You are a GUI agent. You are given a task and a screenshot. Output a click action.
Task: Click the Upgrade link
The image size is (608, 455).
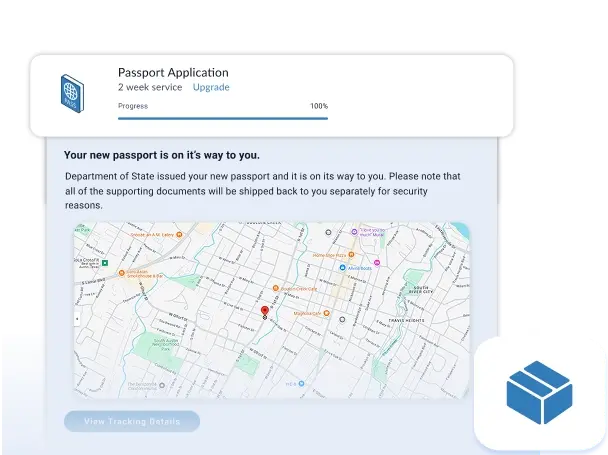(211, 88)
